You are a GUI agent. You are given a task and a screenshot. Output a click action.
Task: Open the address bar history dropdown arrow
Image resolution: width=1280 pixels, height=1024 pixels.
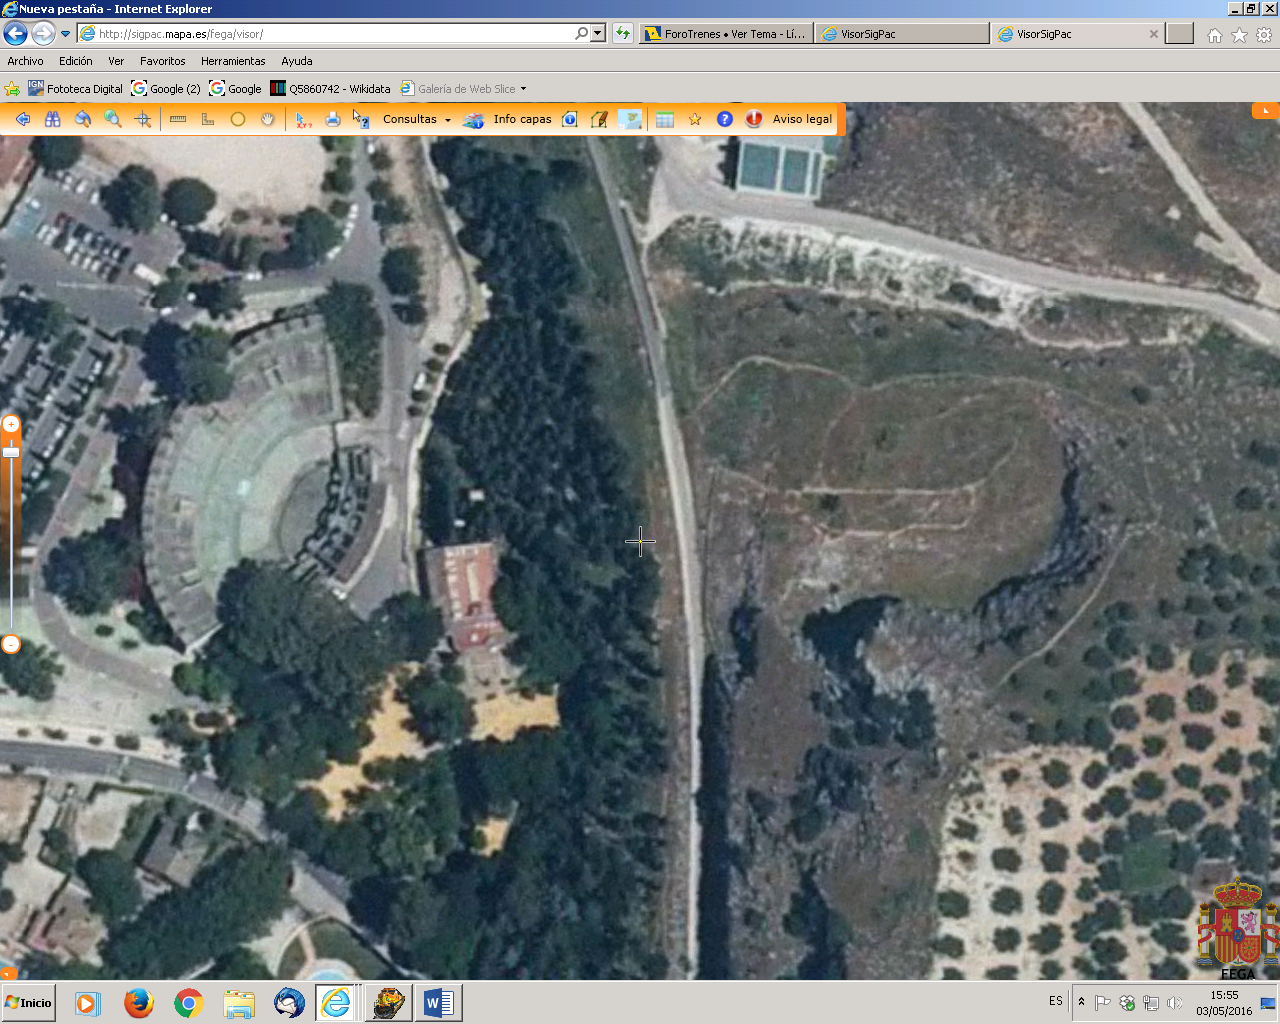coord(598,33)
